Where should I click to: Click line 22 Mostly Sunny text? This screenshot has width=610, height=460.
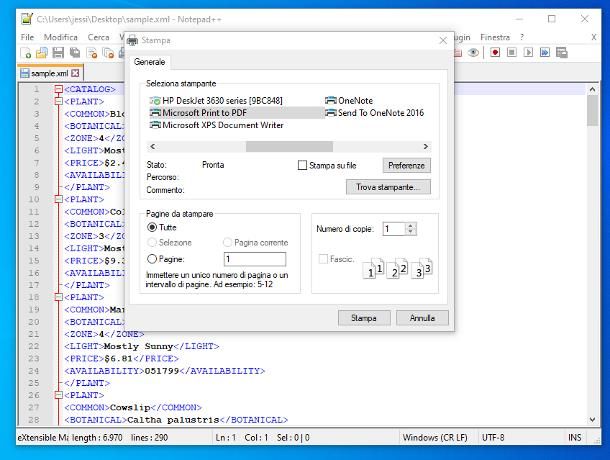tap(138, 346)
